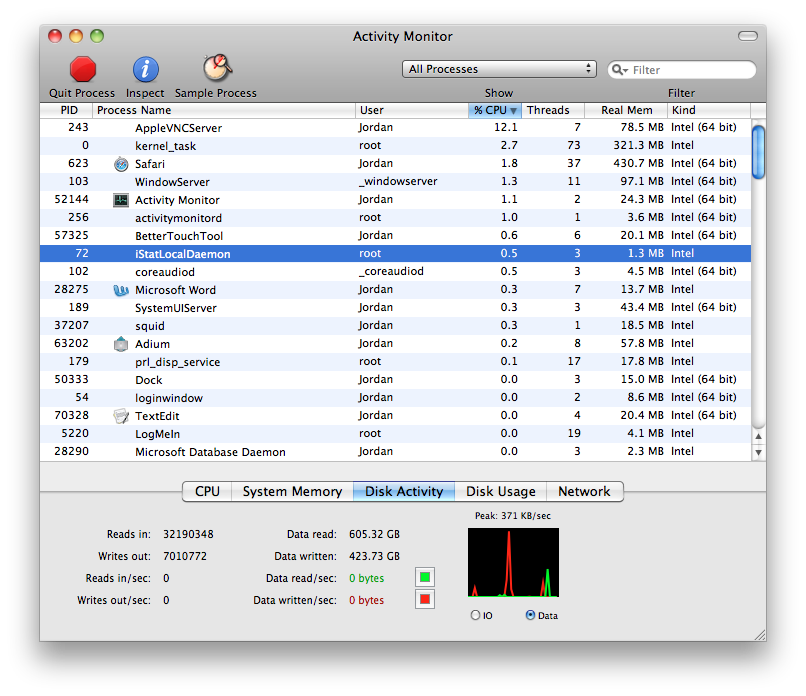
Task: Click the Safari 430.7 MB memory cell
Action: [638, 163]
